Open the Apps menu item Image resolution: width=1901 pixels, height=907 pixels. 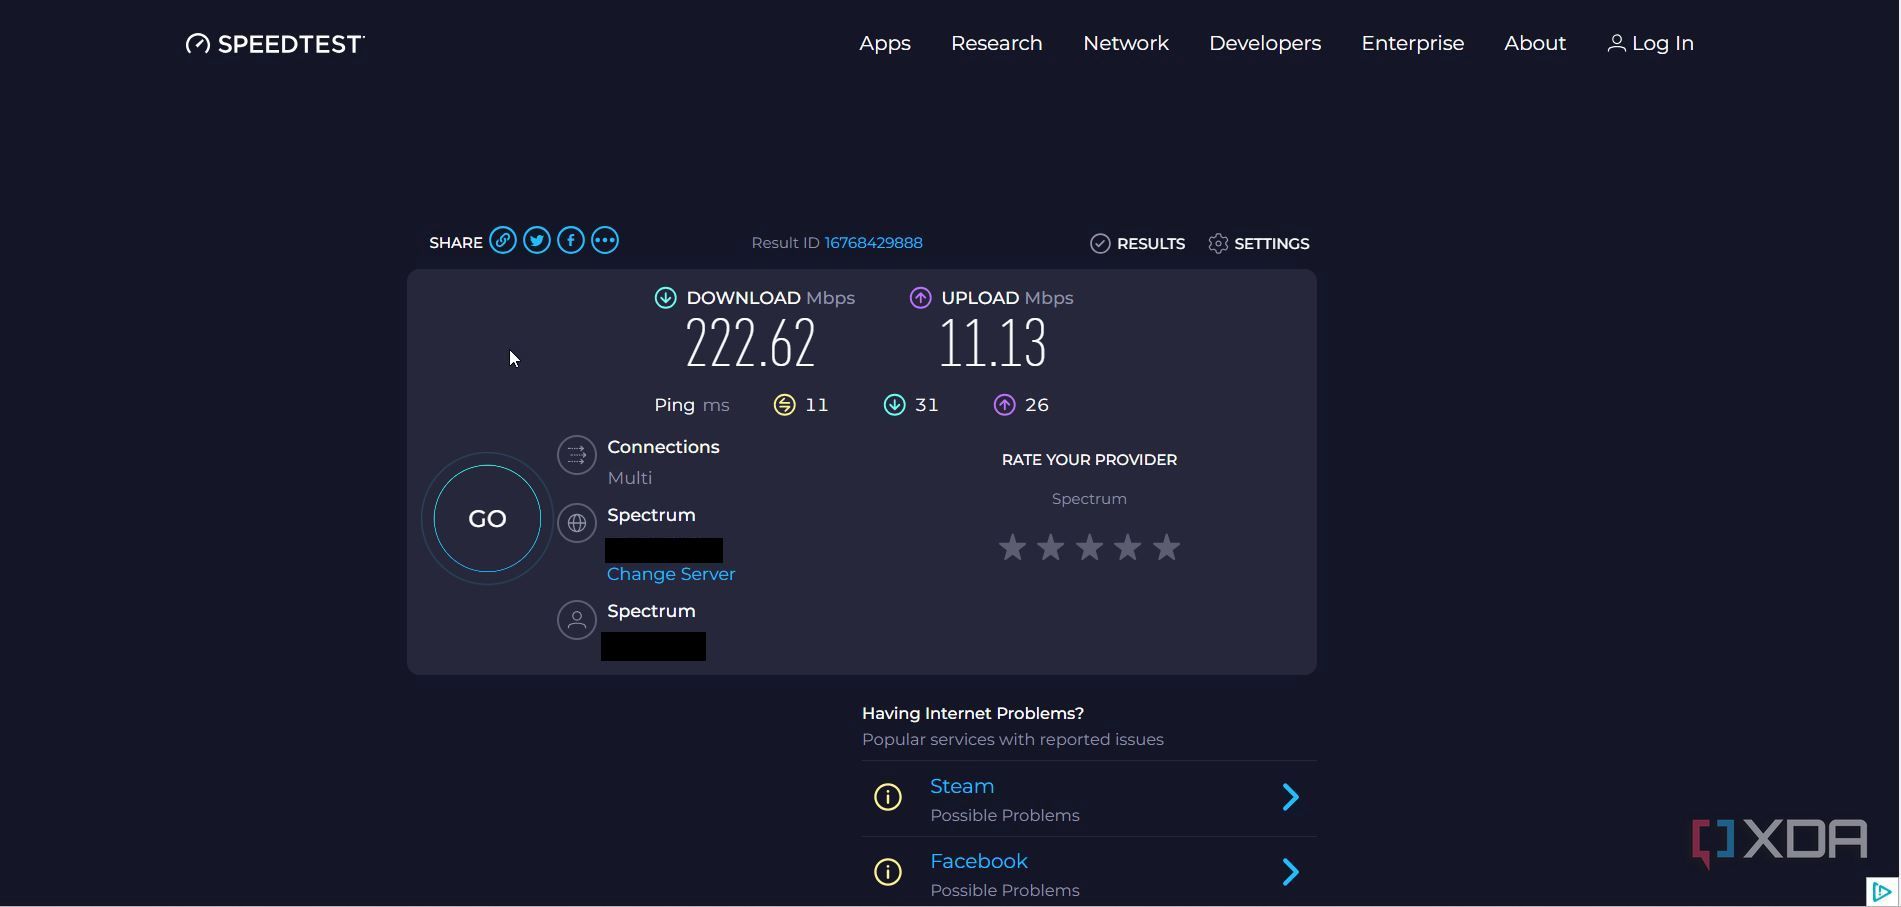coord(884,43)
